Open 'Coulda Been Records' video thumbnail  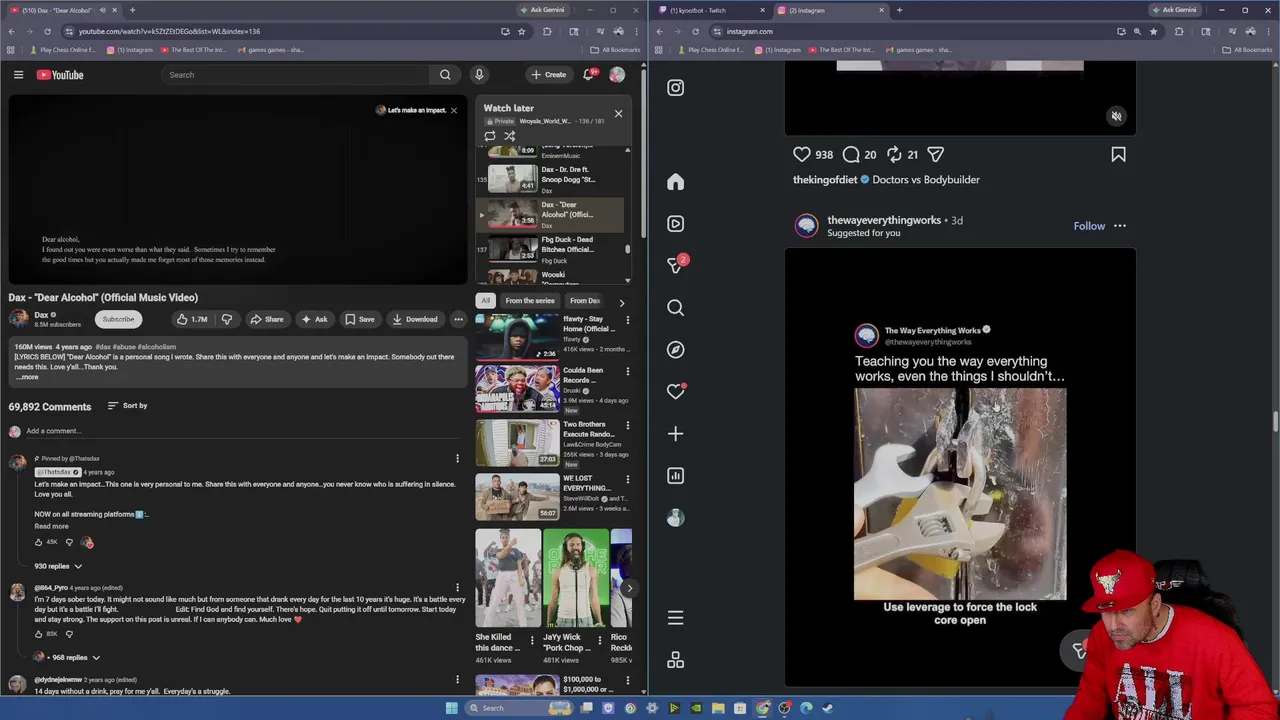click(x=517, y=390)
